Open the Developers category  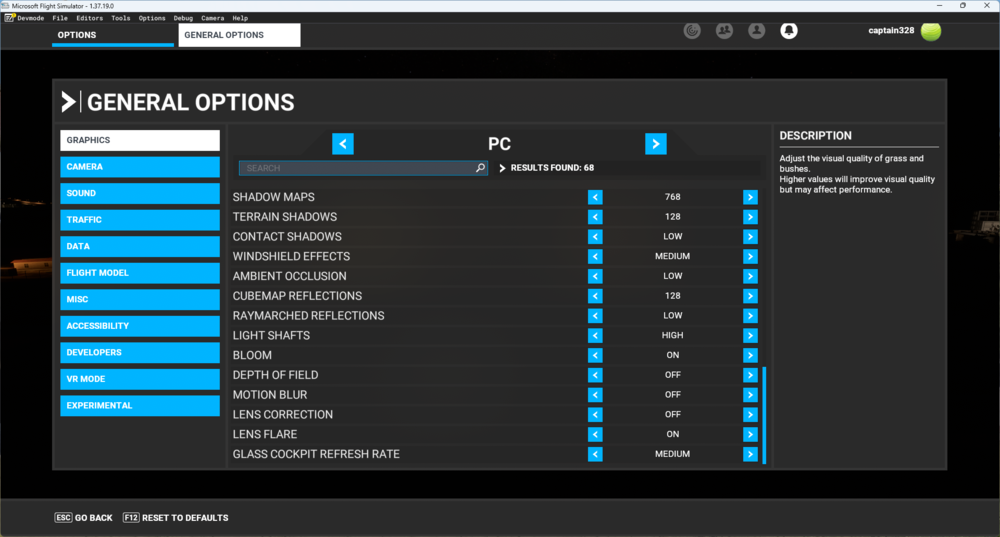(140, 353)
